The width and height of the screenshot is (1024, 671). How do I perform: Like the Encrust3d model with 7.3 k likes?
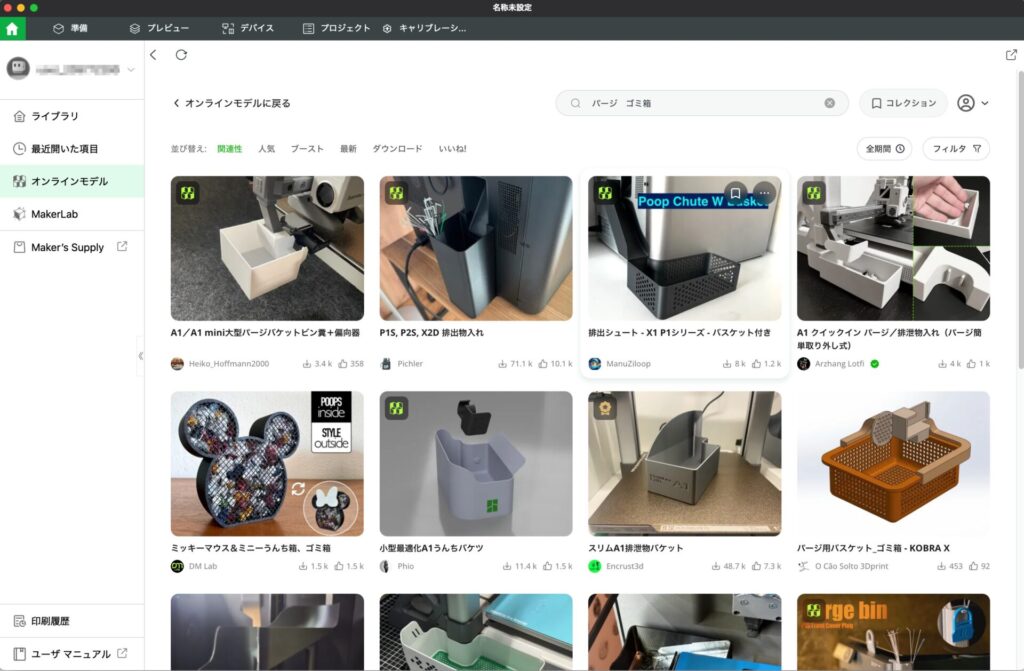pos(756,566)
